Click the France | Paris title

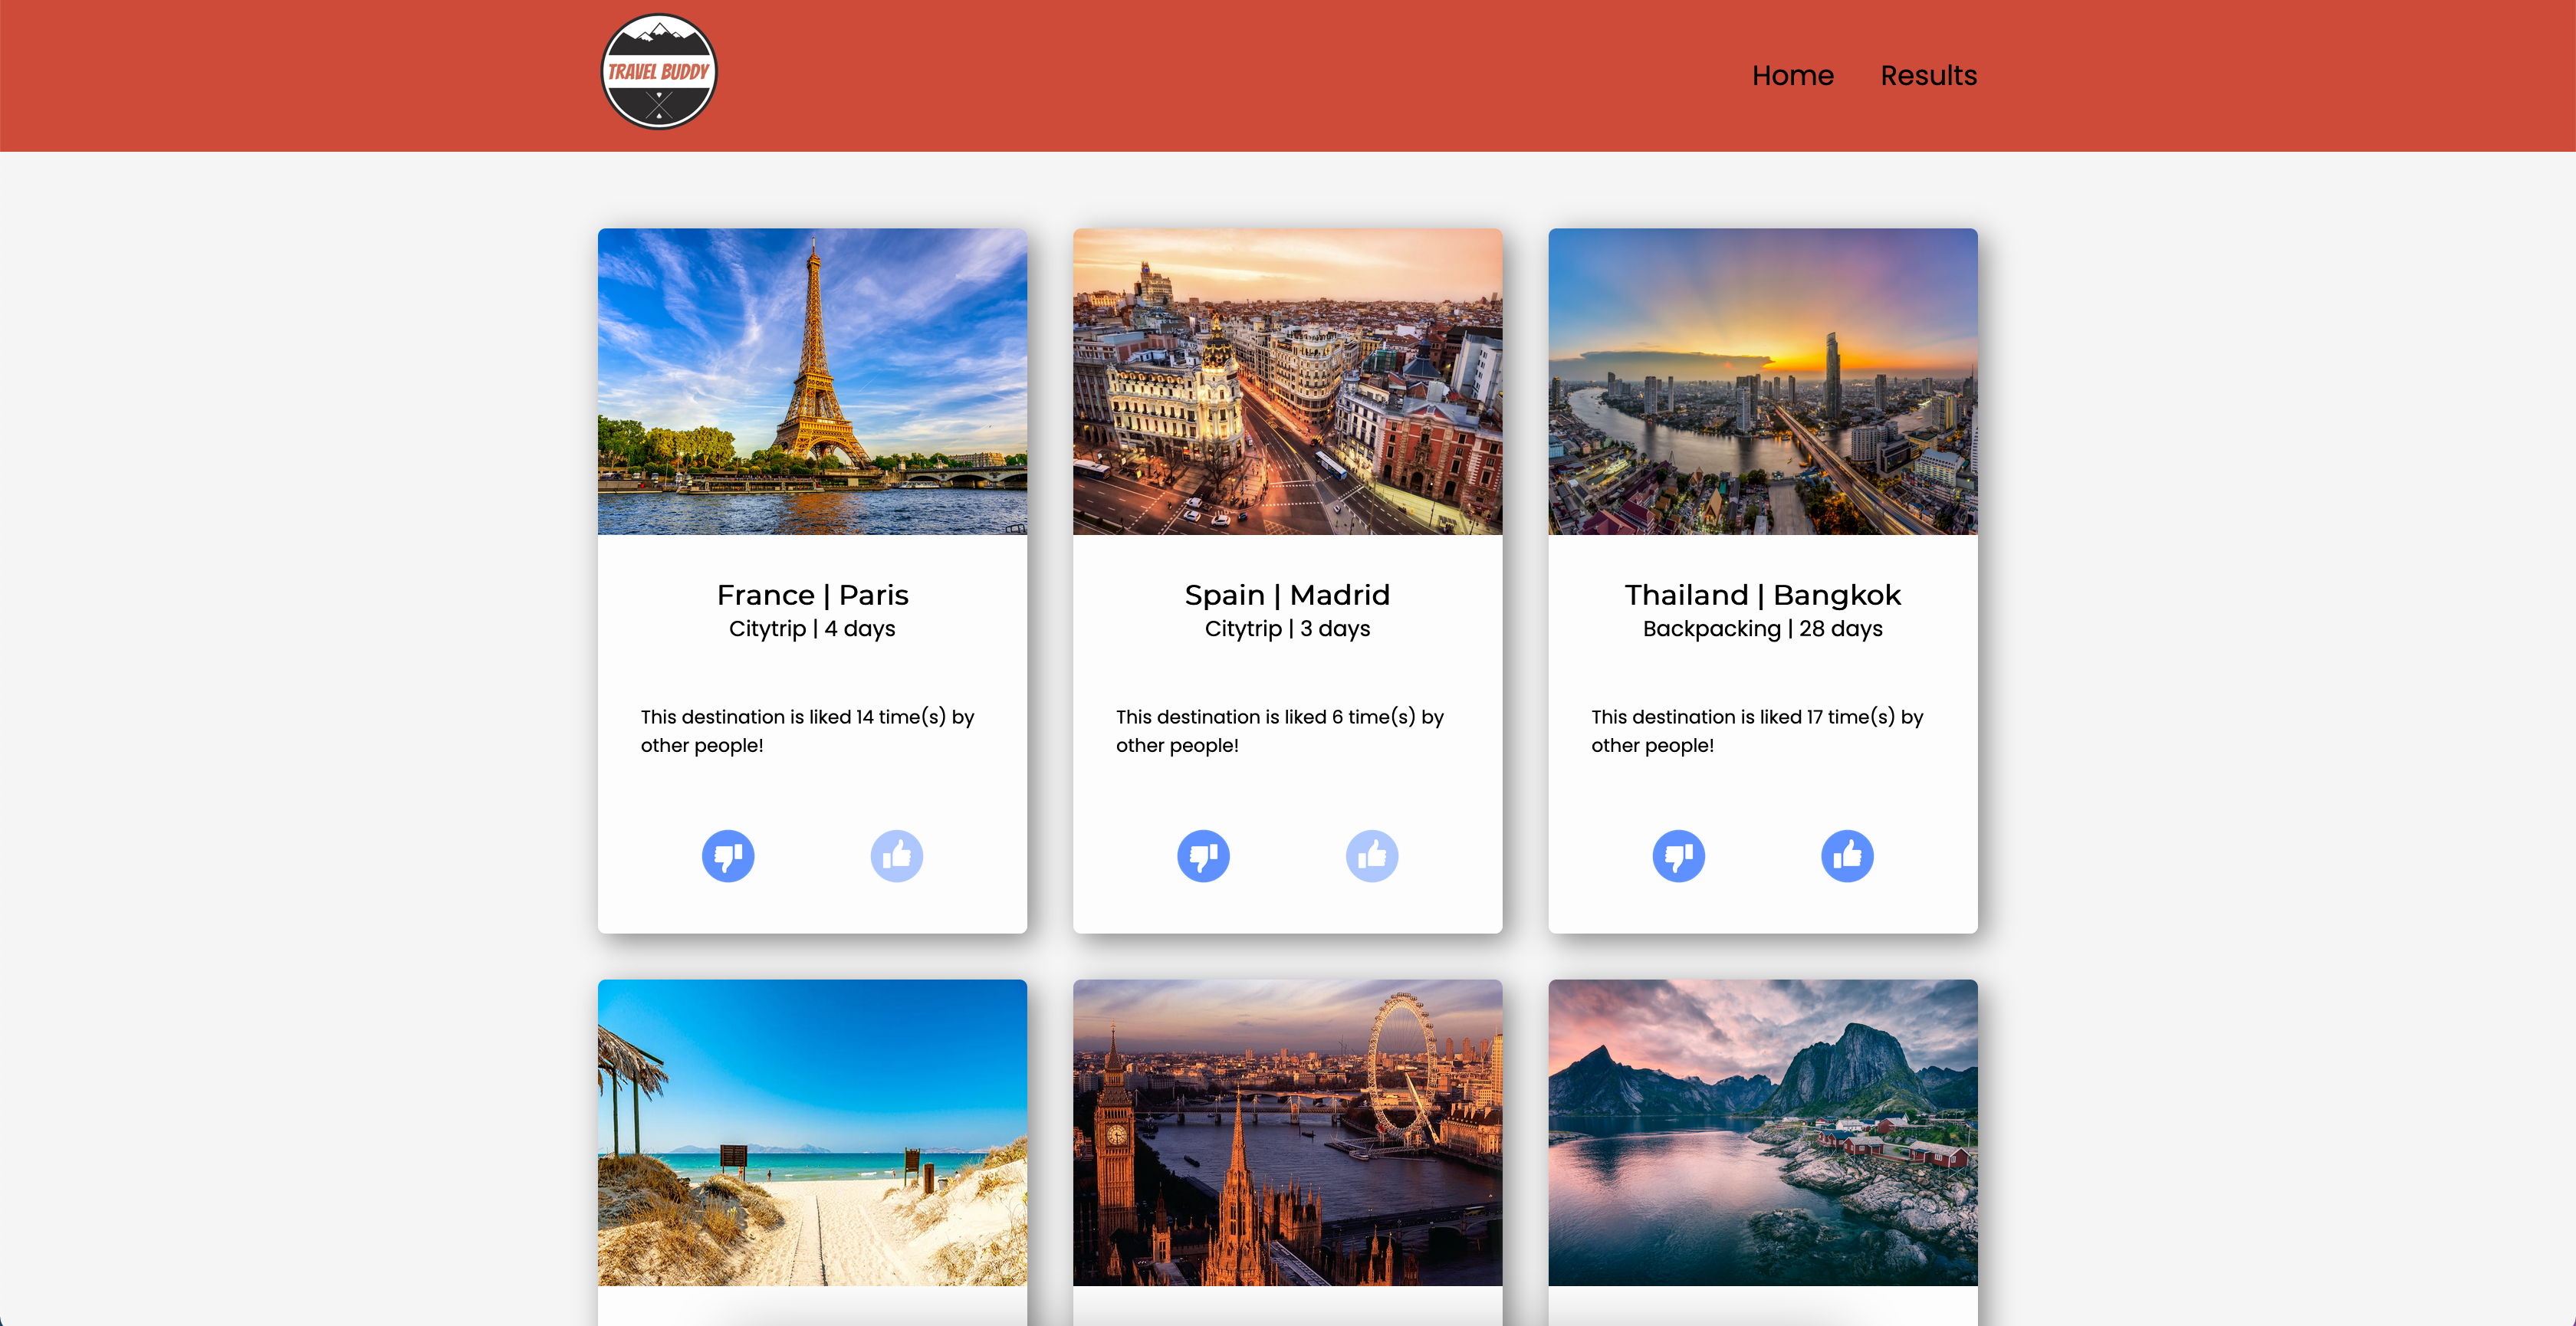[812, 595]
